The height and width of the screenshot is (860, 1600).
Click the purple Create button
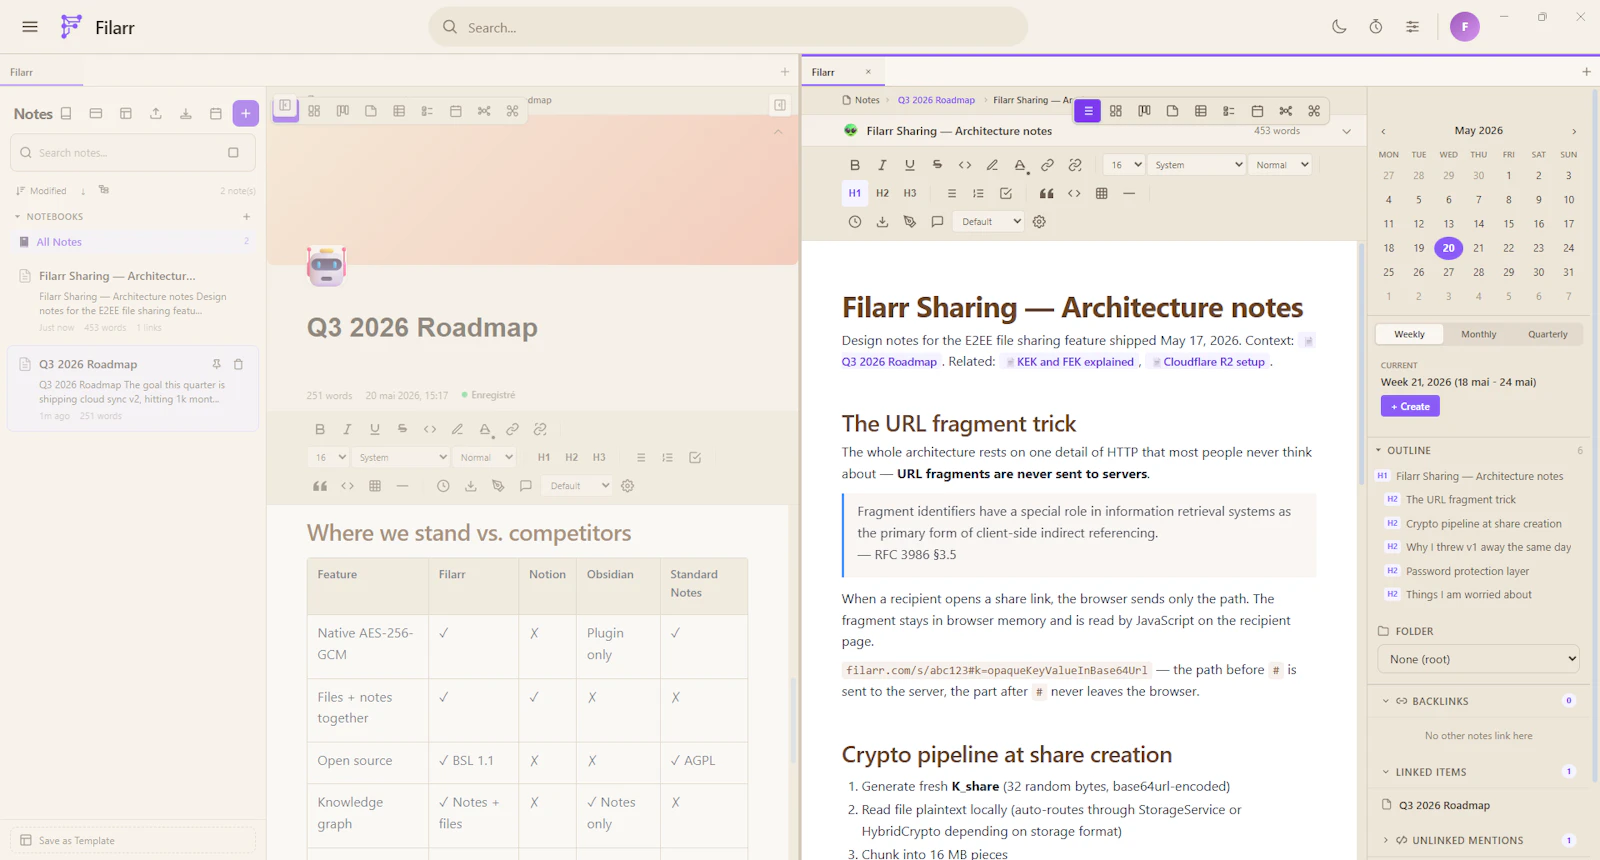coord(1410,406)
